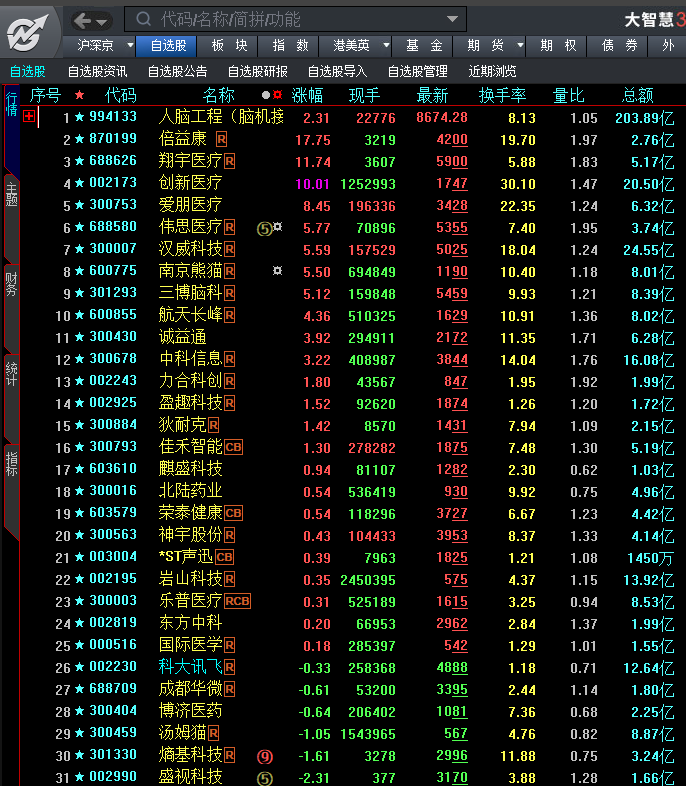Open the 港美英 dropdown arrow
Screen dimensions: 686x786
pos(386,46)
